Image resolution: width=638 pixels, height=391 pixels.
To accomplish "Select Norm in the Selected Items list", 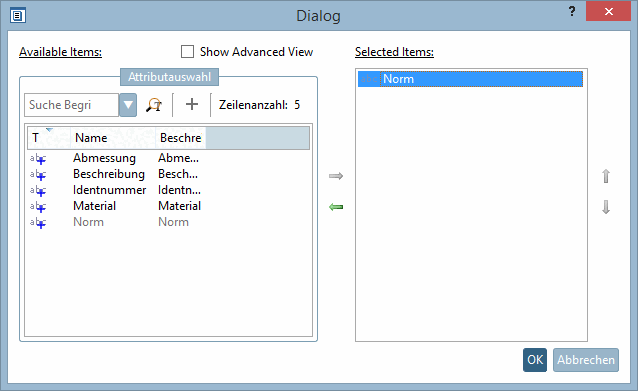I will coord(470,79).
